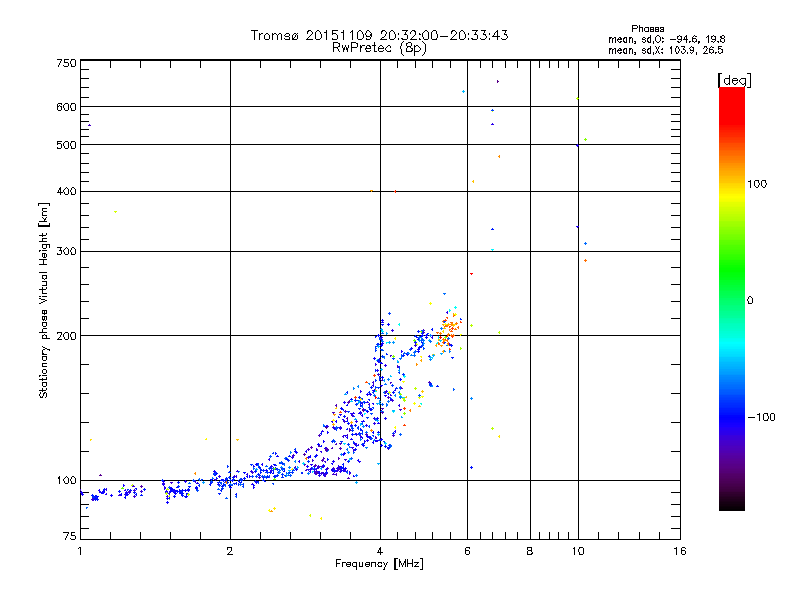Click the orange echo cluster near 5.5 MHz
Image resolution: width=800 pixels, height=600 pixels.
point(448,331)
